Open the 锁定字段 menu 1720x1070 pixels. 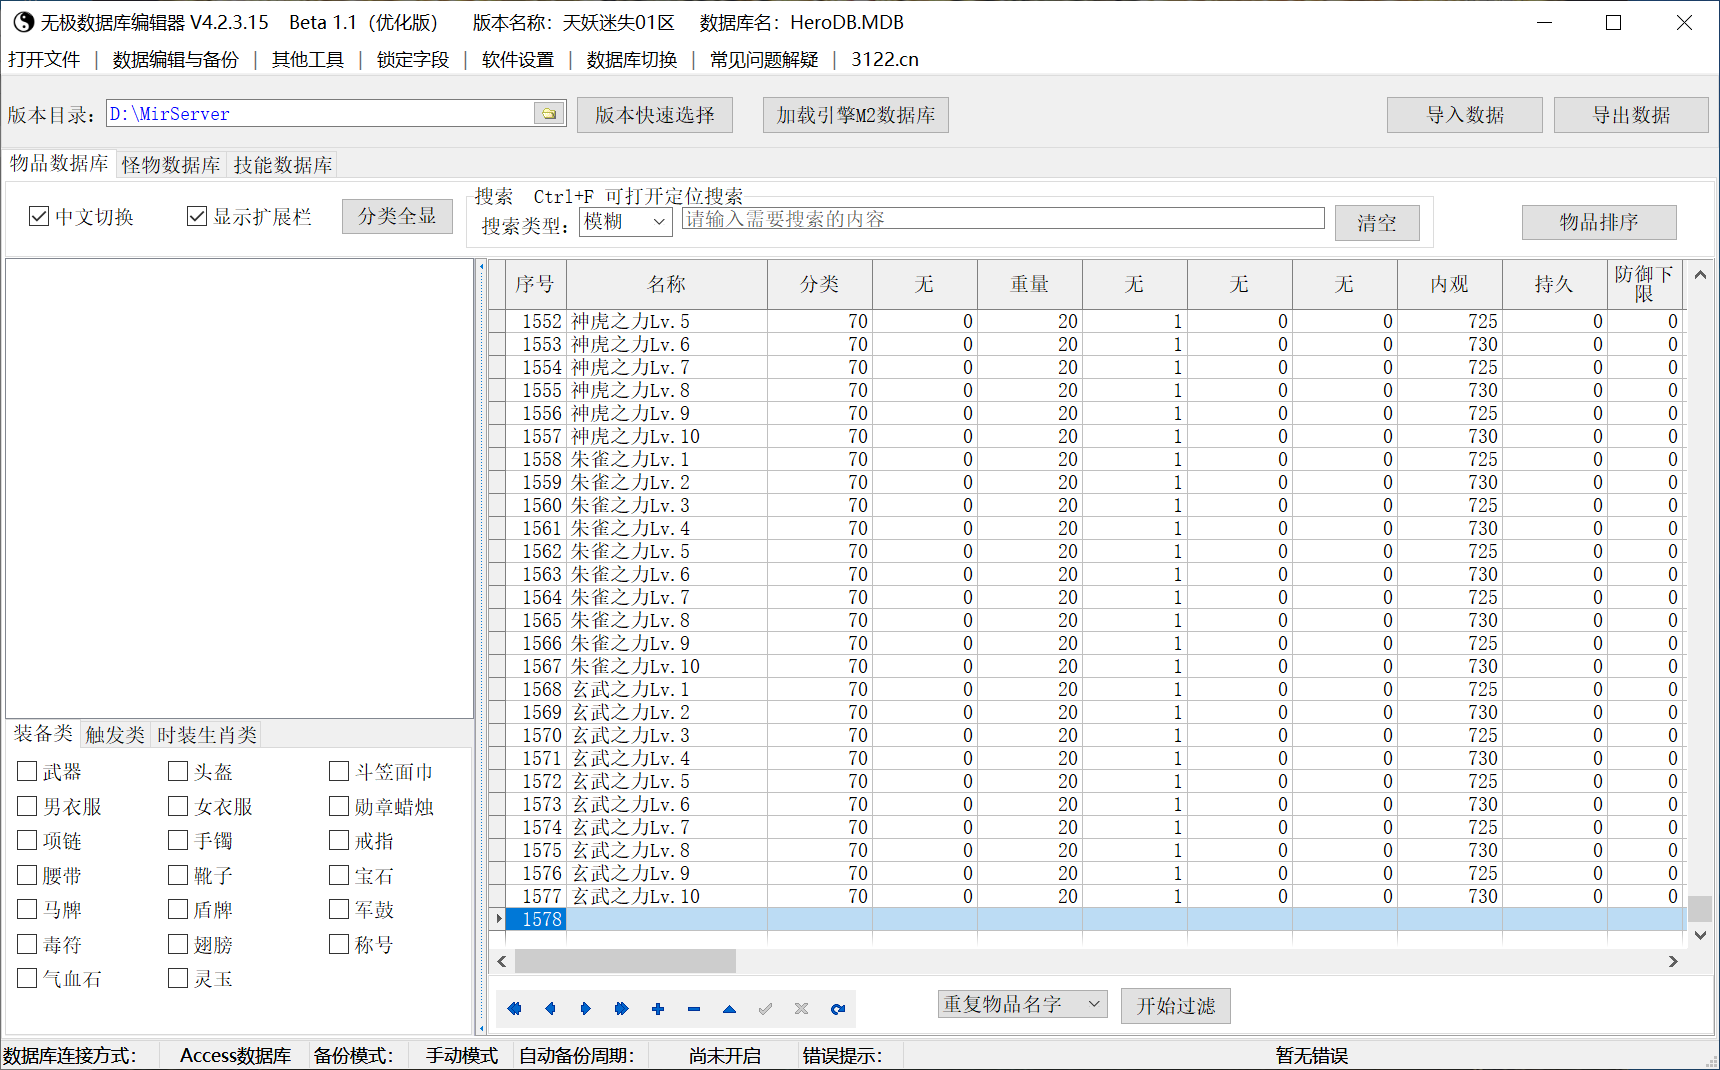pyautogui.click(x=413, y=60)
